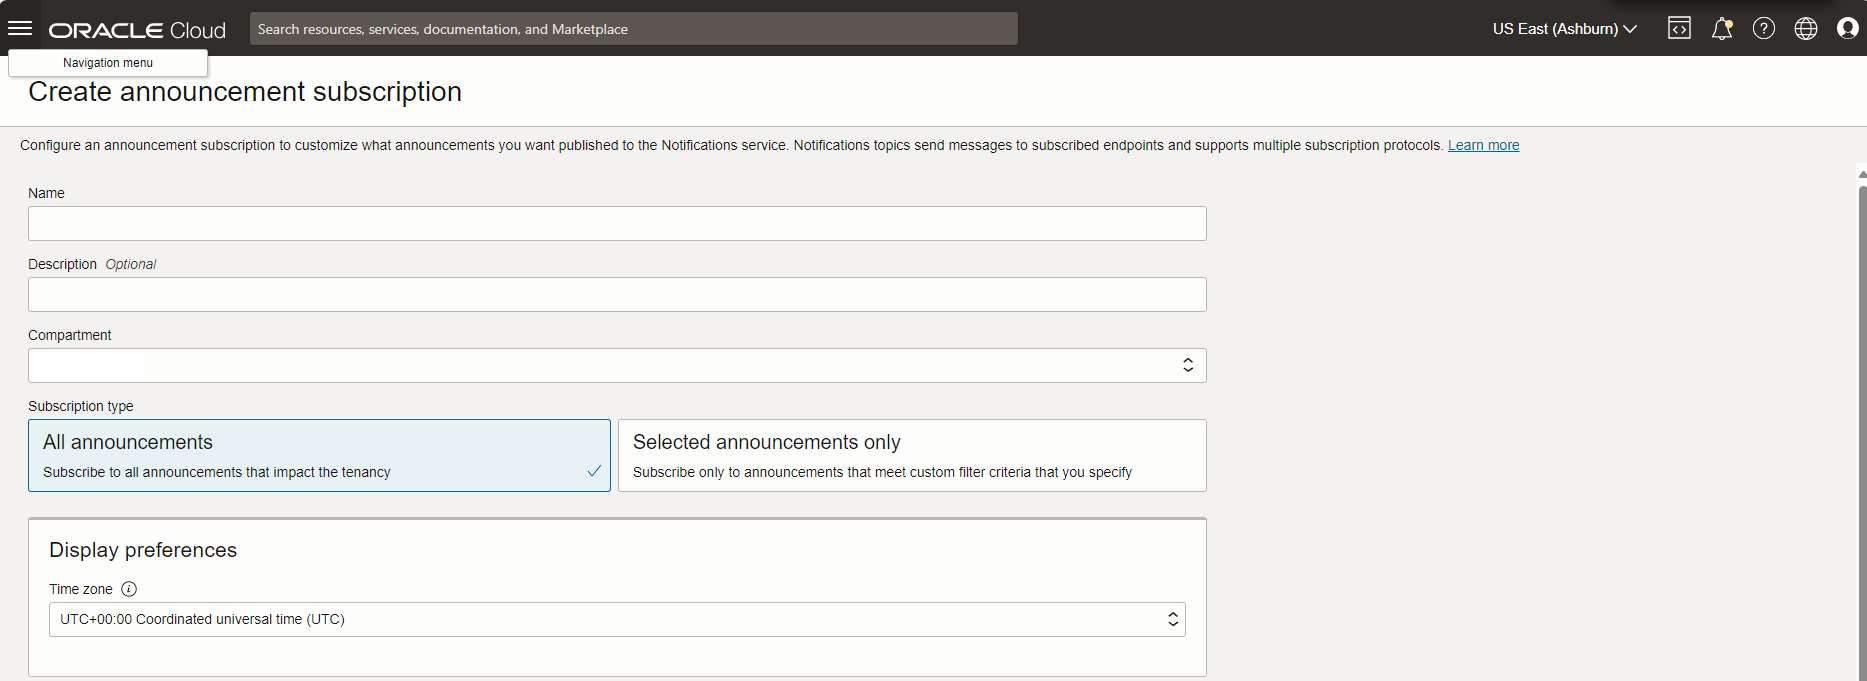Open the hamburger navigation menu
Screen dimensions: 1867x681
20,29
